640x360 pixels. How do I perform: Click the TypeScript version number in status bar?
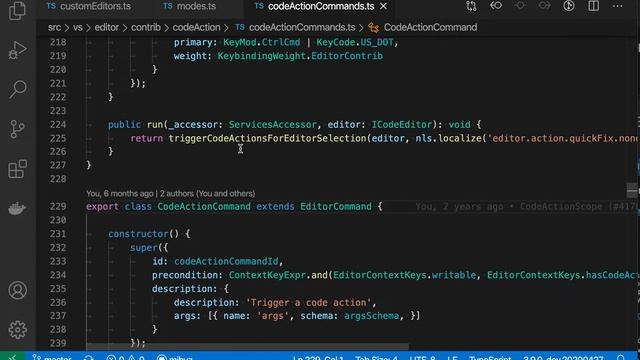tap(563, 358)
